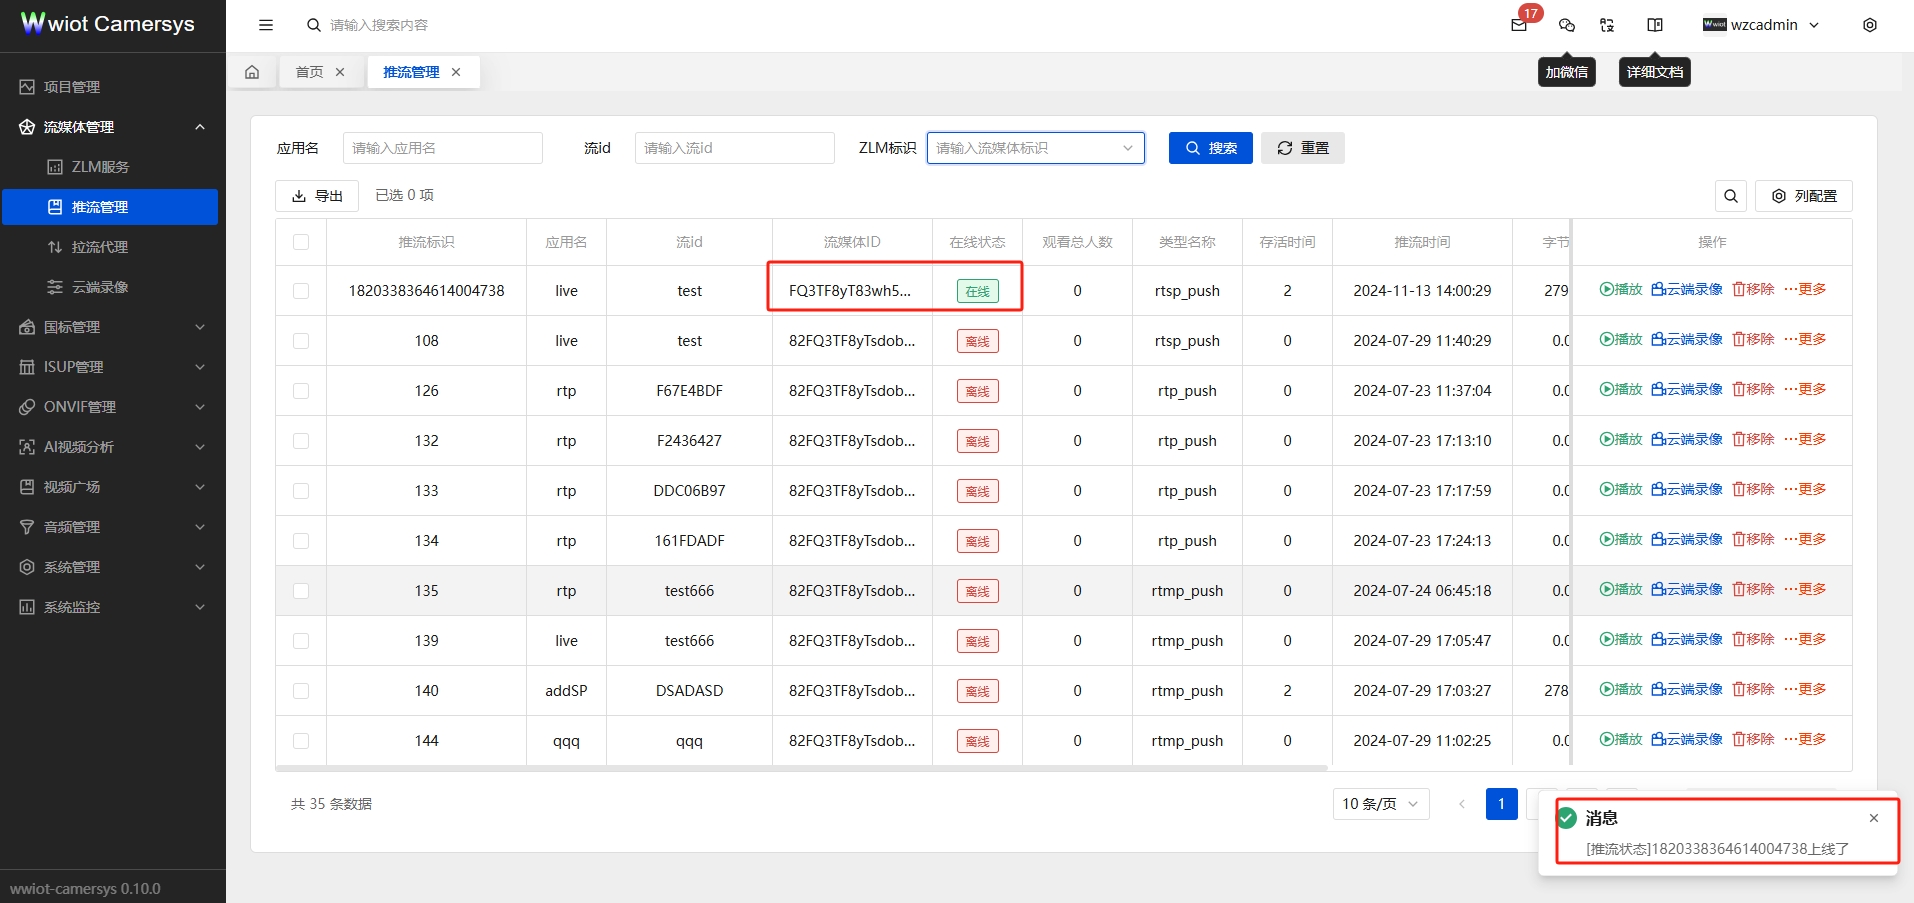Image resolution: width=1914 pixels, height=903 pixels.
Task: Toggle the select-all header checkbox
Action: (x=301, y=242)
